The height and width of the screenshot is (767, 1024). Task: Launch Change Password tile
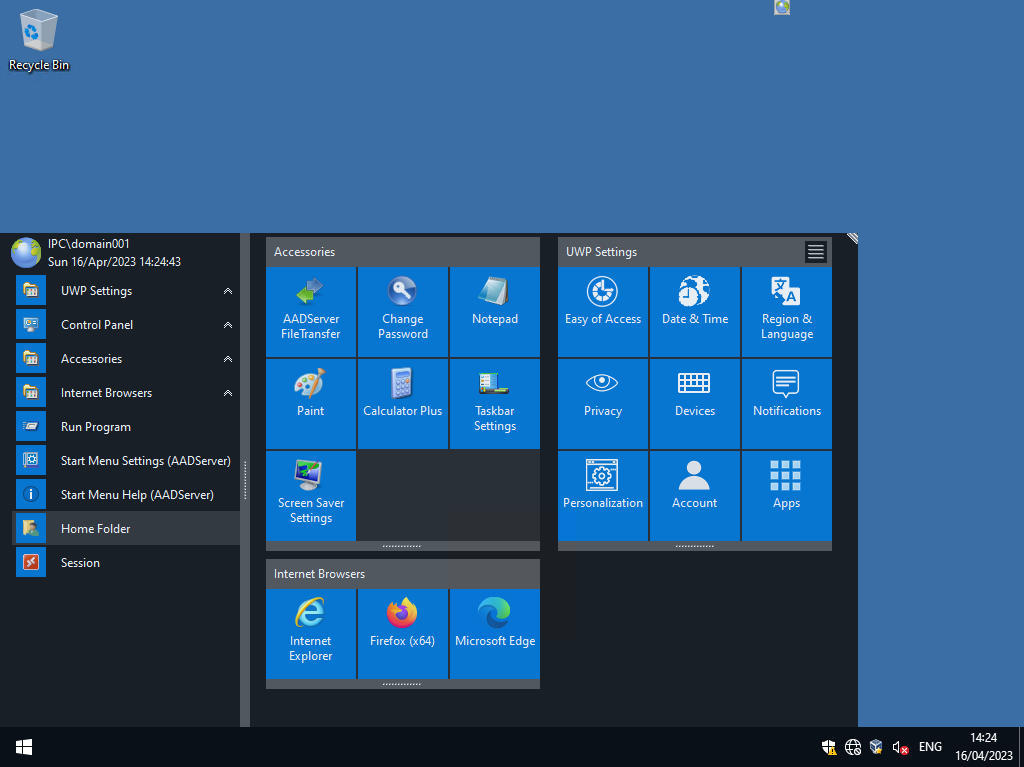point(403,311)
